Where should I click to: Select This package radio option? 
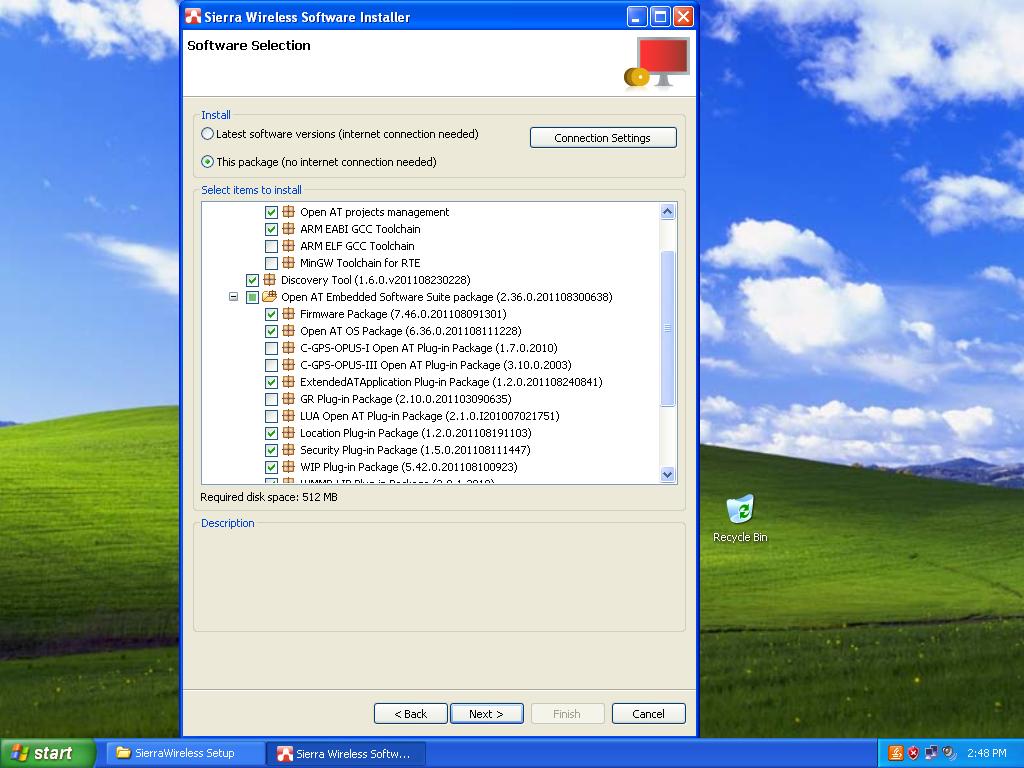tap(208, 161)
